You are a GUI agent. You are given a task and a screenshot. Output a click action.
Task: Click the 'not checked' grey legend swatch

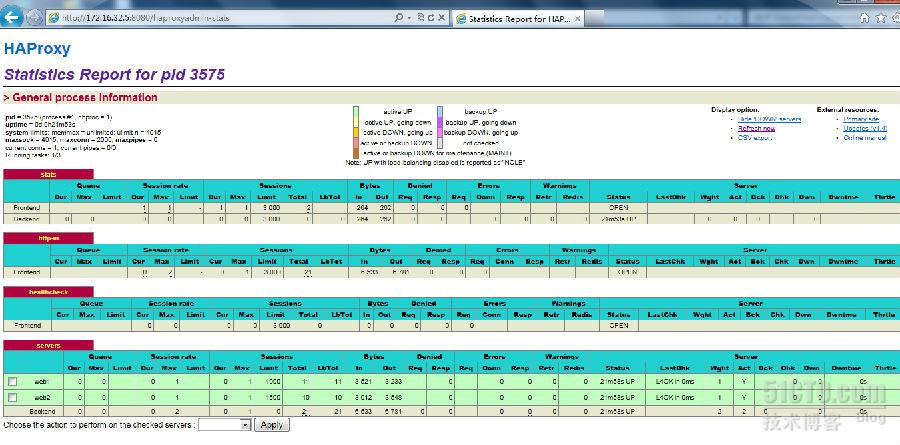click(x=440, y=143)
